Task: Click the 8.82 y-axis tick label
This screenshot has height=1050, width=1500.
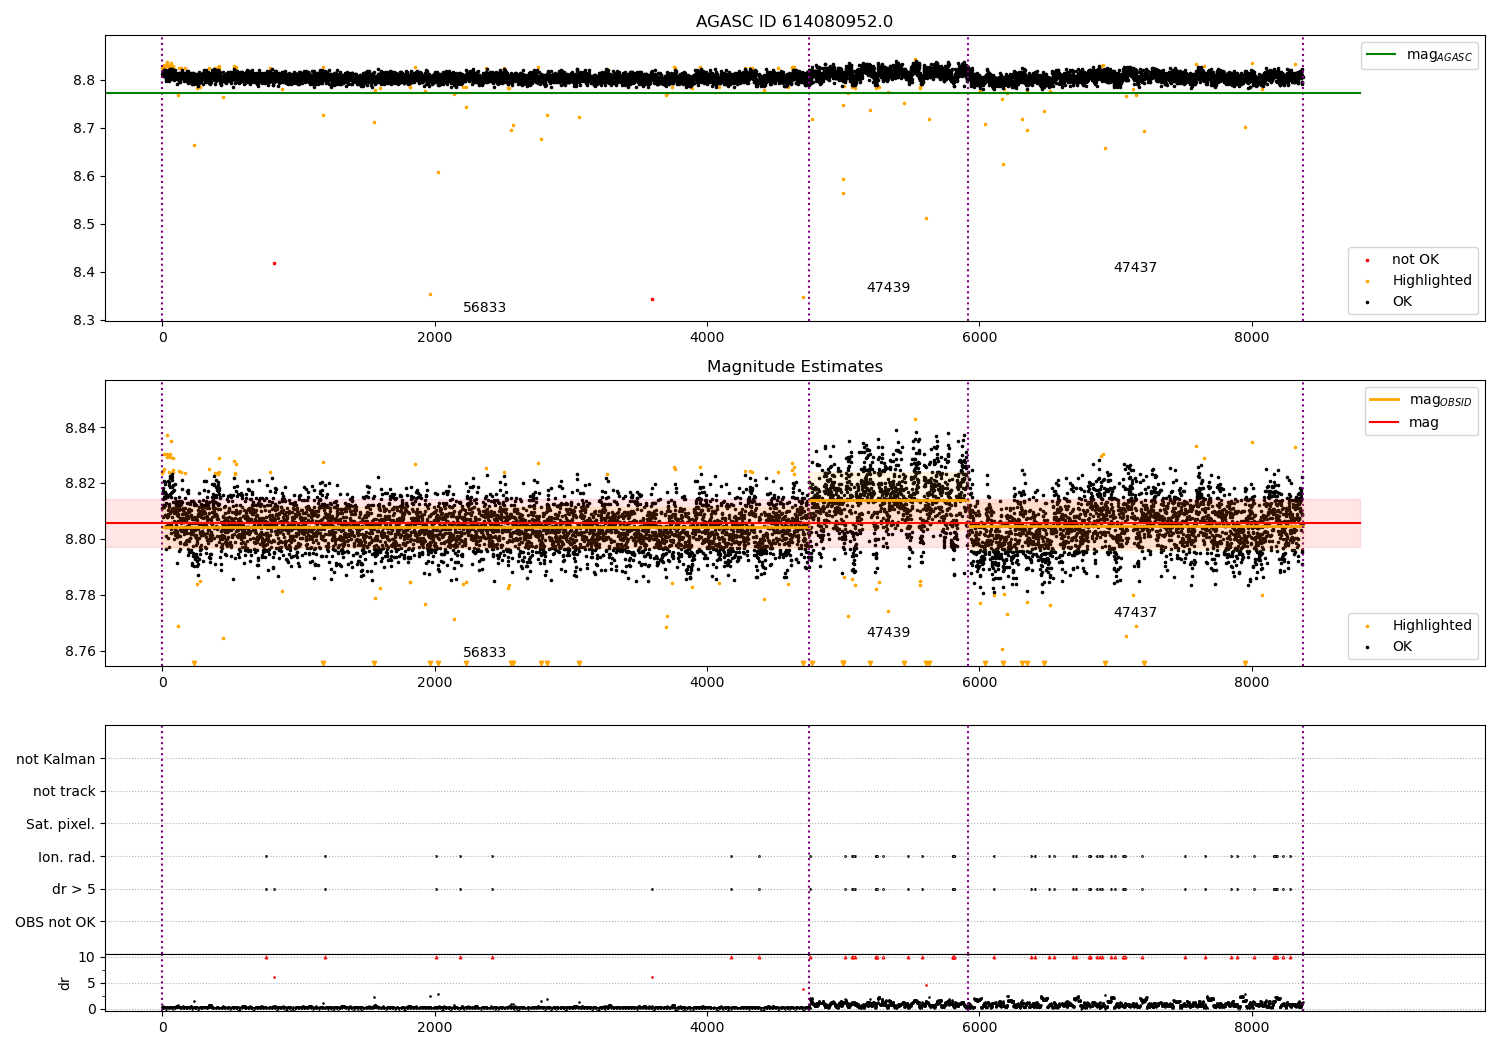Action: (x=80, y=484)
